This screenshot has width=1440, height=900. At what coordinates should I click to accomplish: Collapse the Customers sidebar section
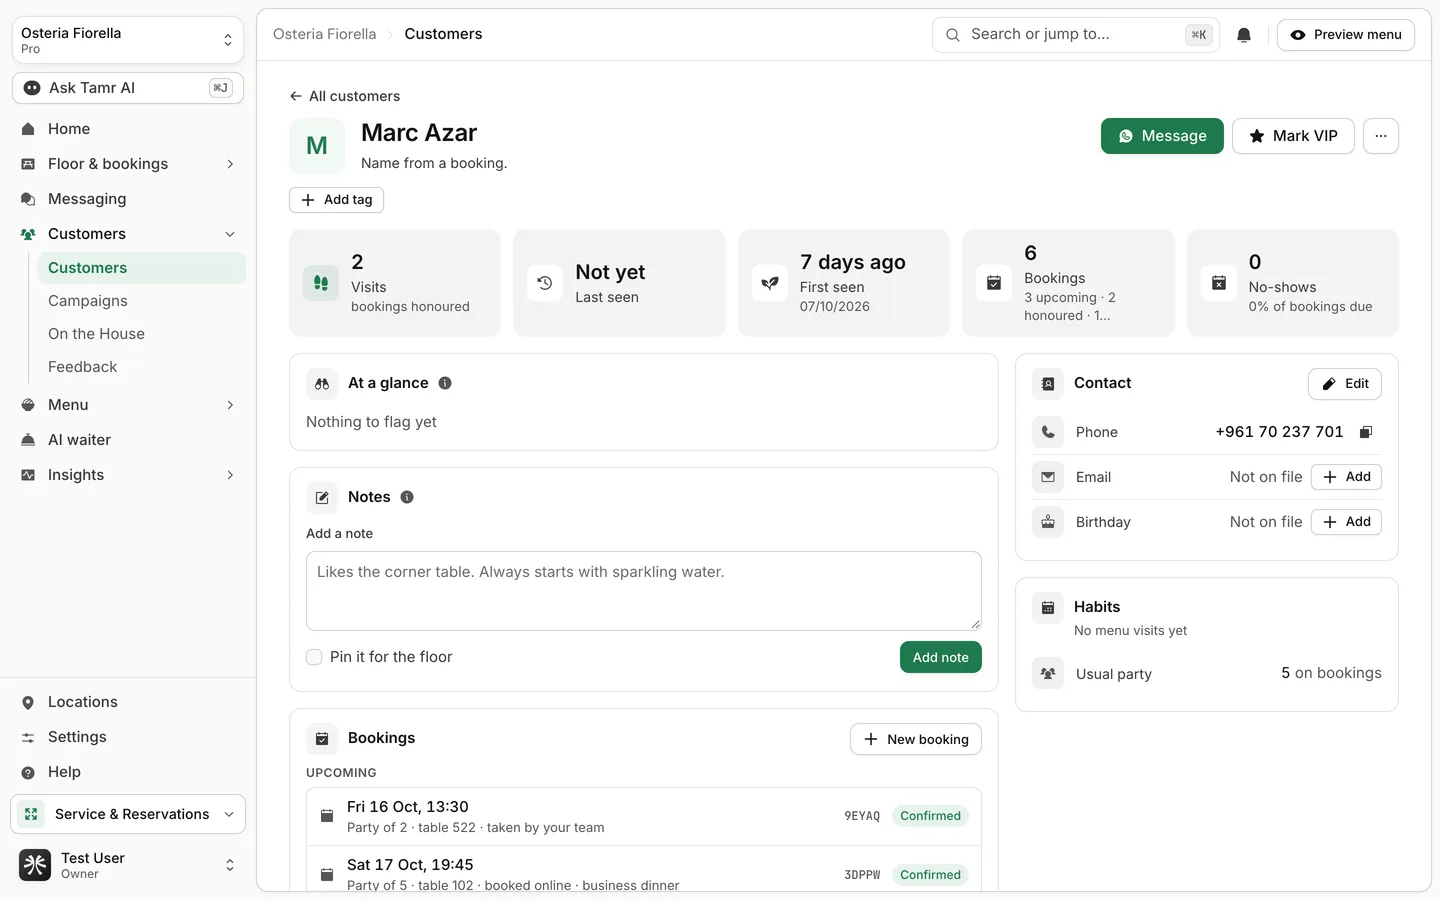point(128,234)
